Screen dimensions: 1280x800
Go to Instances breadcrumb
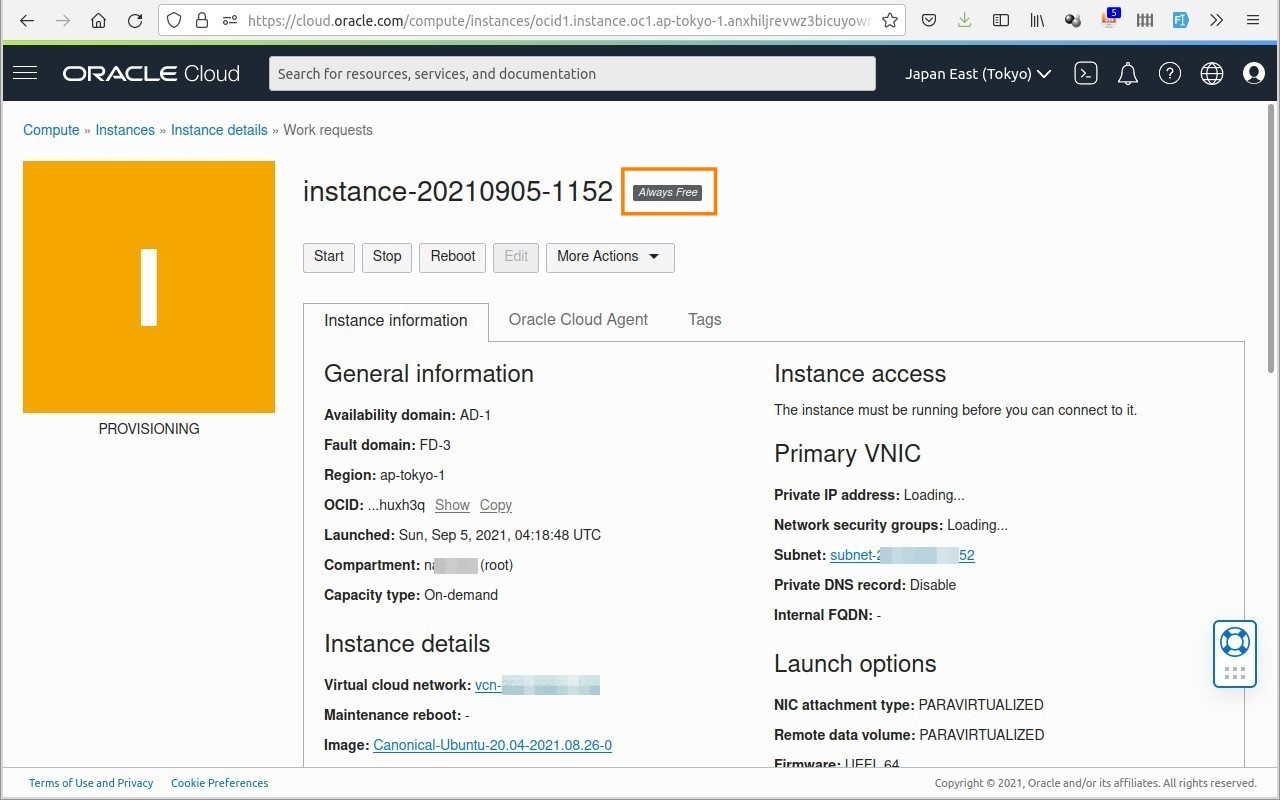click(125, 130)
